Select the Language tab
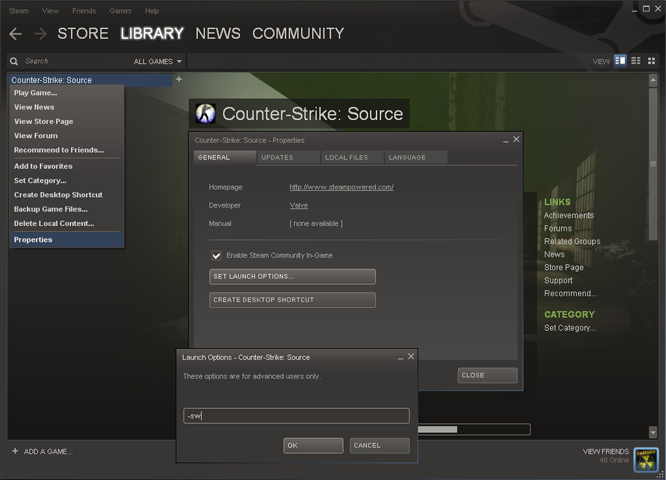The image size is (666, 480). [416, 157]
